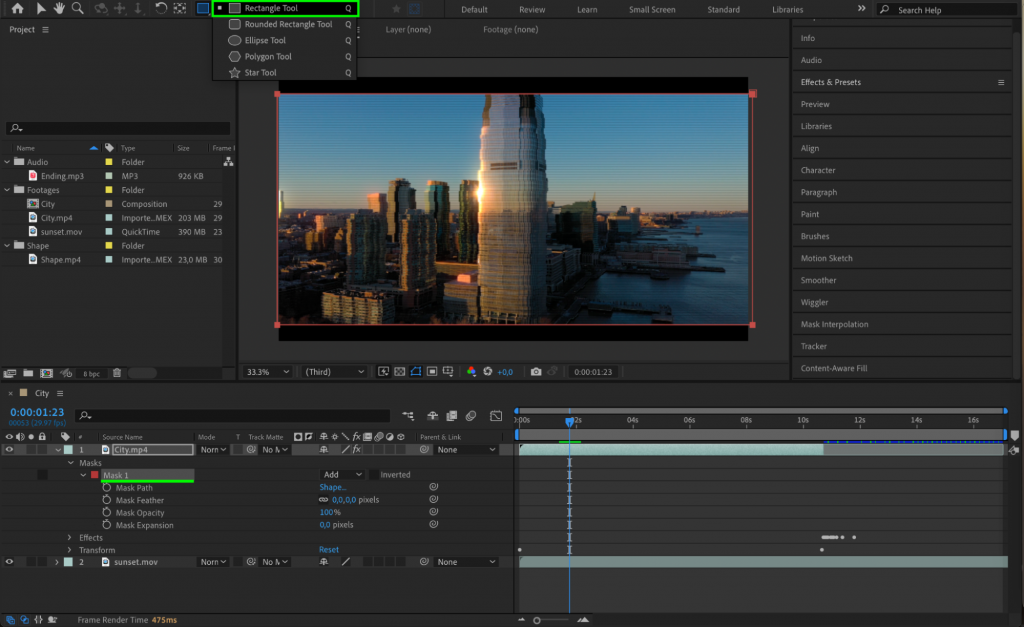The width and height of the screenshot is (1024, 627).
Task: Select the Zoom tool
Action: pos(78,9)
